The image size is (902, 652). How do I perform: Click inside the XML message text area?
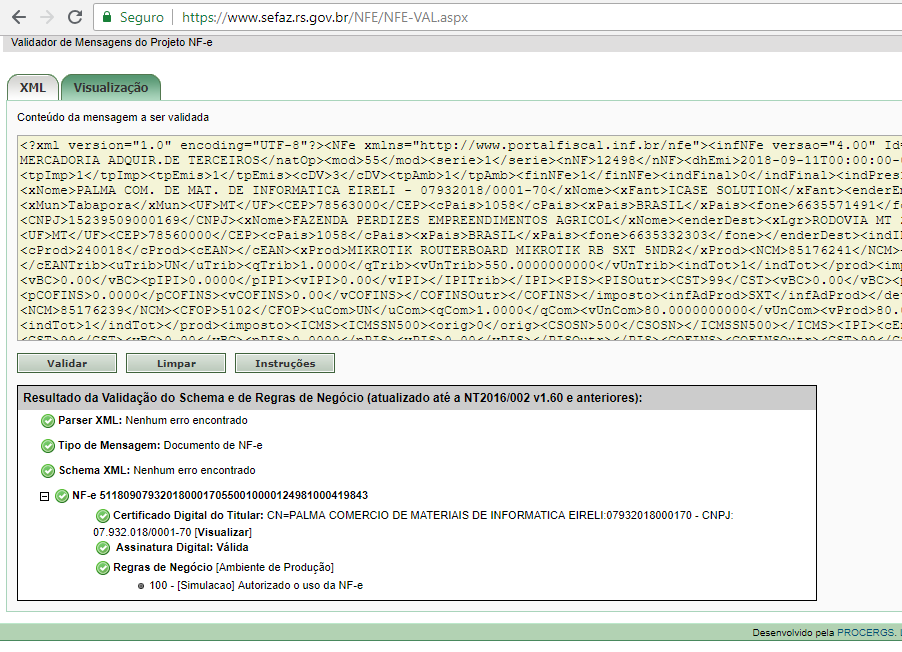(460, 238)
